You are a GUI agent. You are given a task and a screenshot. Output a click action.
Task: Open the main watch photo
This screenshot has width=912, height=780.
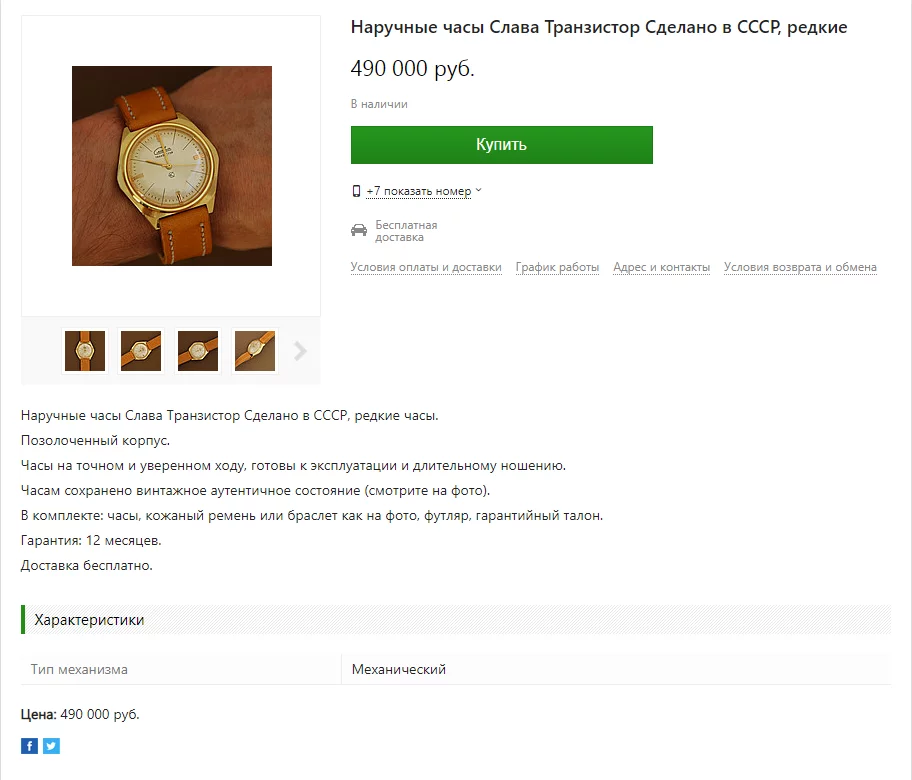coord(172,166)
